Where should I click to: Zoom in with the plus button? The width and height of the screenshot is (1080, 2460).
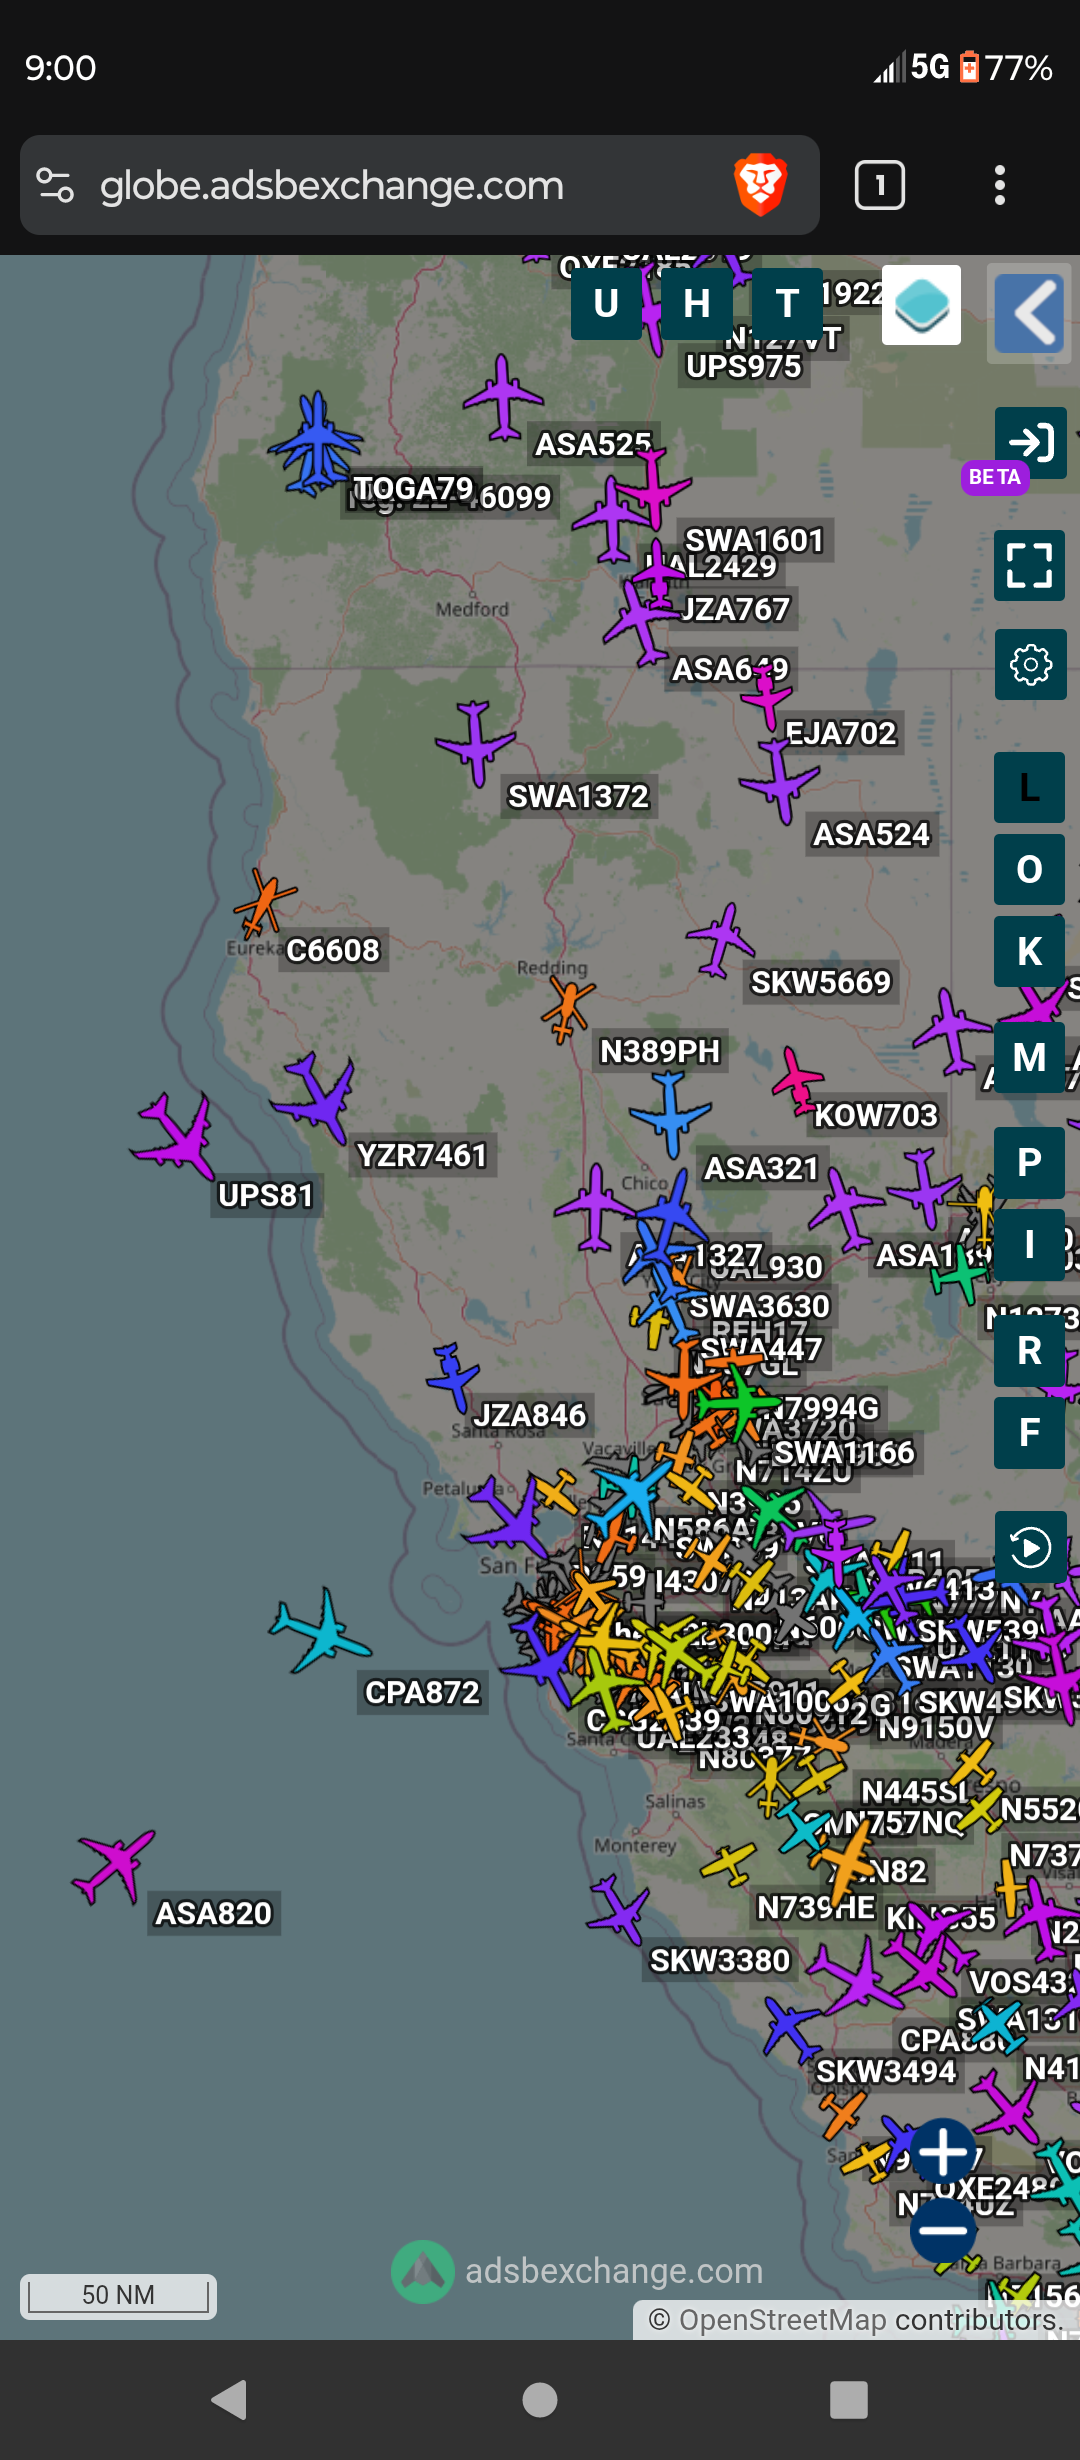[x=943, y=2153]
